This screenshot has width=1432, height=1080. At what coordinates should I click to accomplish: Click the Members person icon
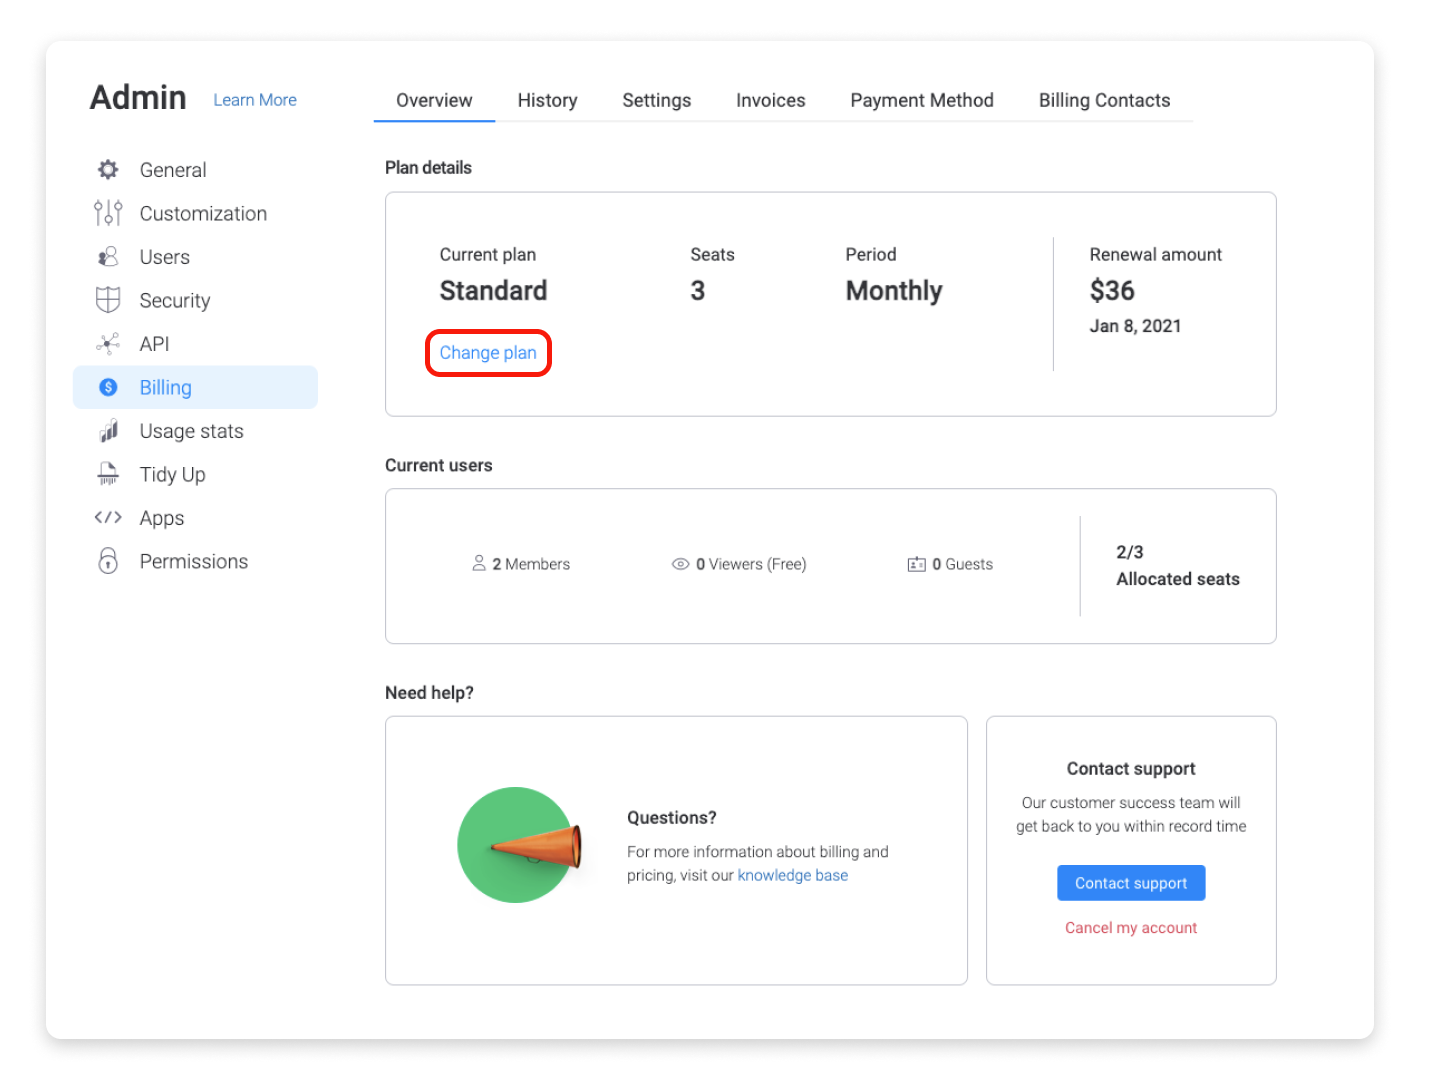coord(479,563)
